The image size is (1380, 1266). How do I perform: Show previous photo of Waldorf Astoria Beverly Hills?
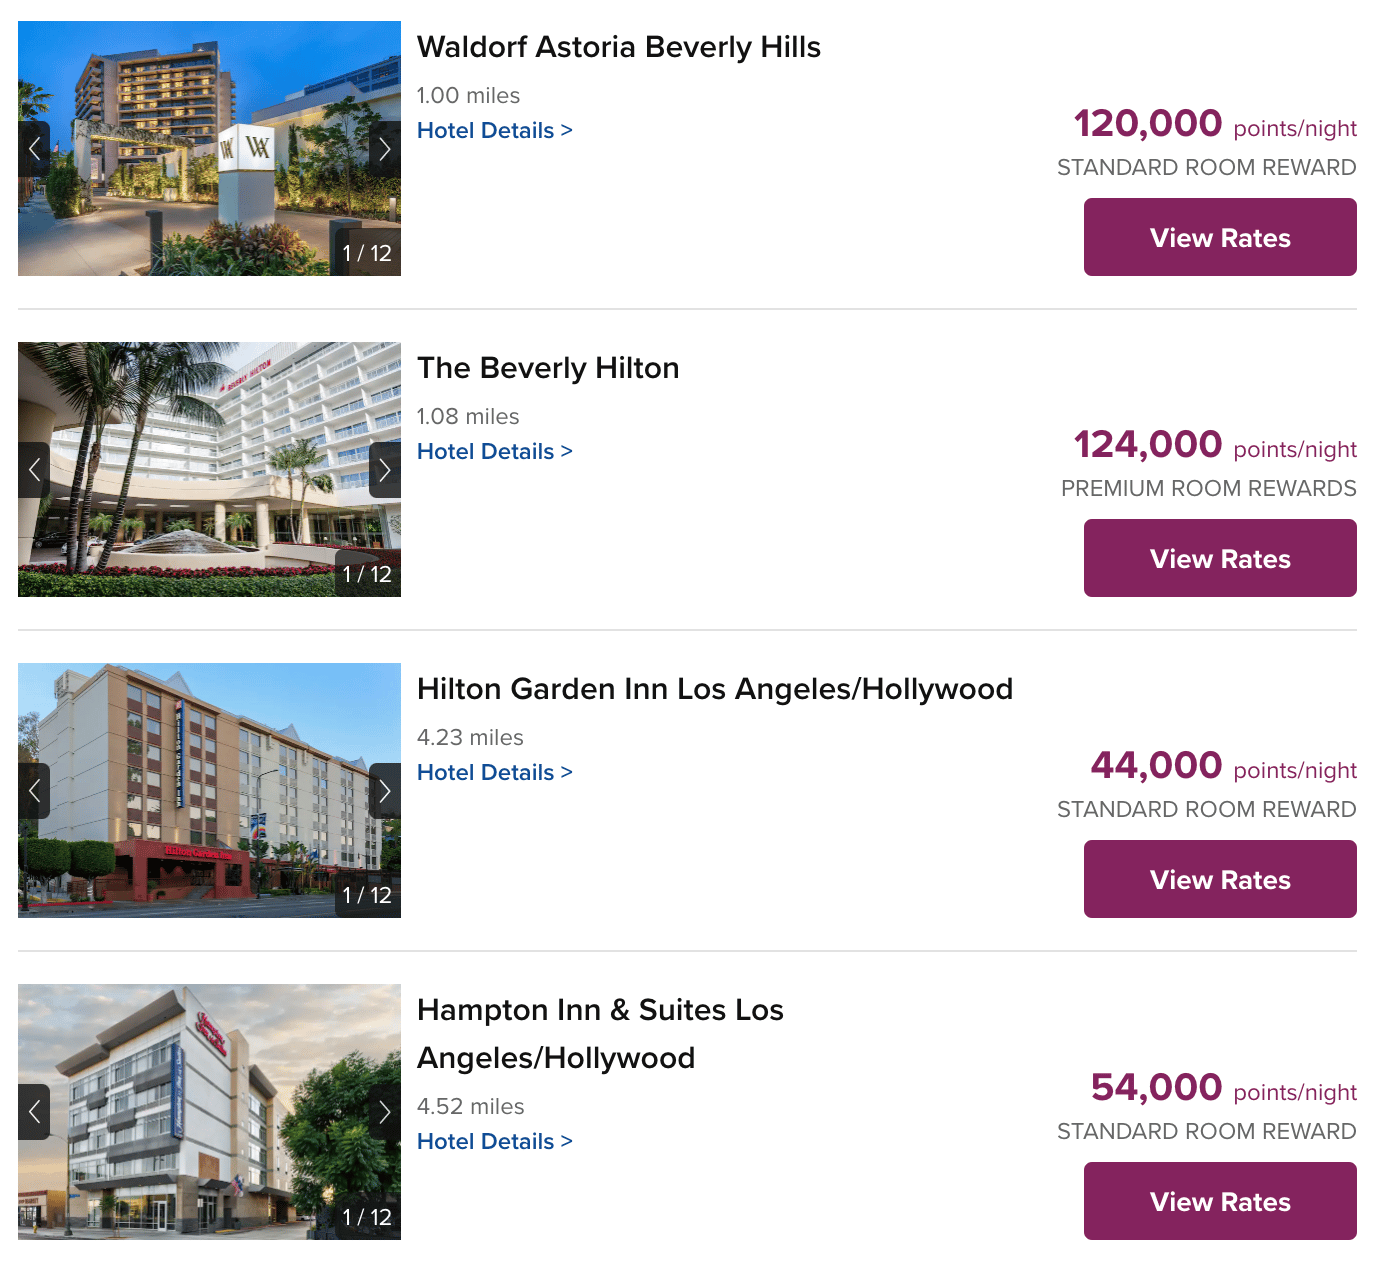coord(34,149)
